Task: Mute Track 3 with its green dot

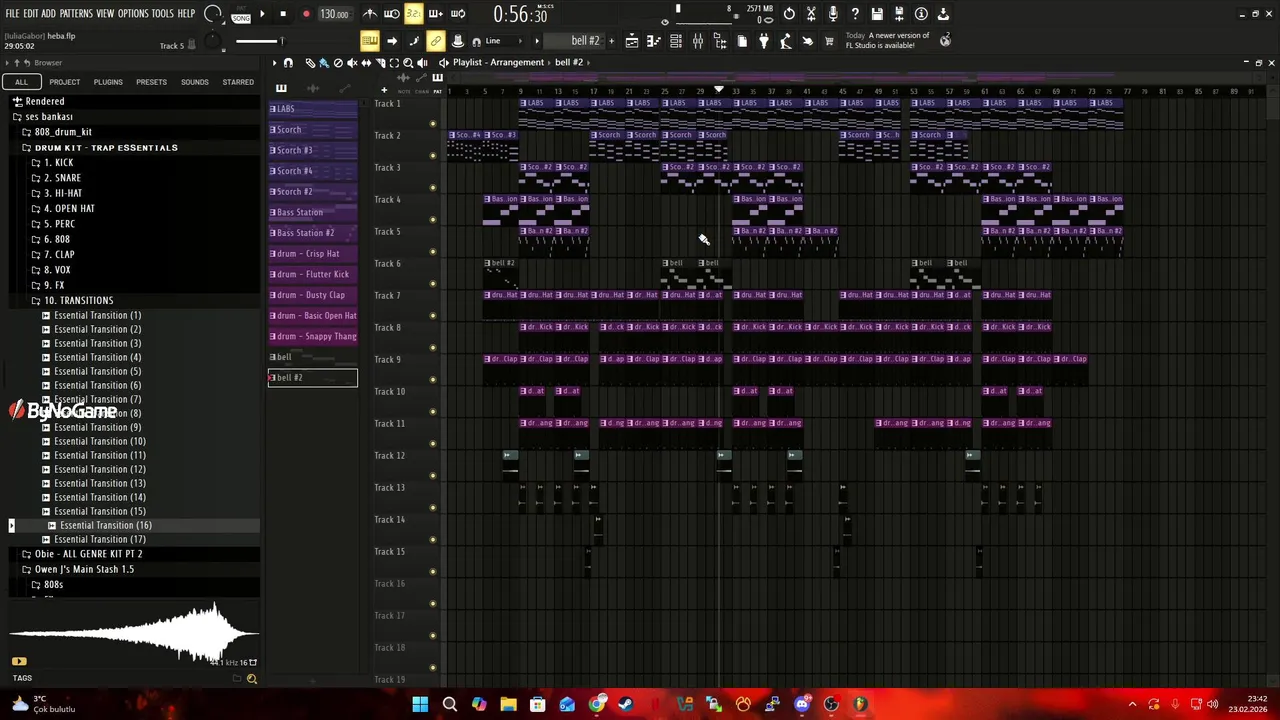Action: [433, 188]
